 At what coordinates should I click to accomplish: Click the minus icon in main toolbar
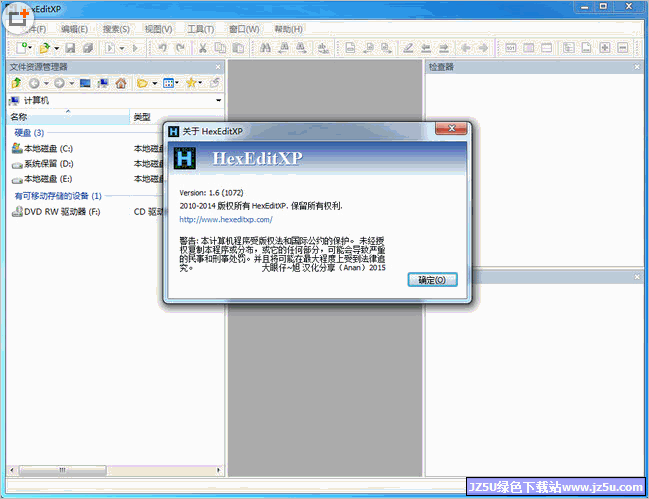click(623, 48)
